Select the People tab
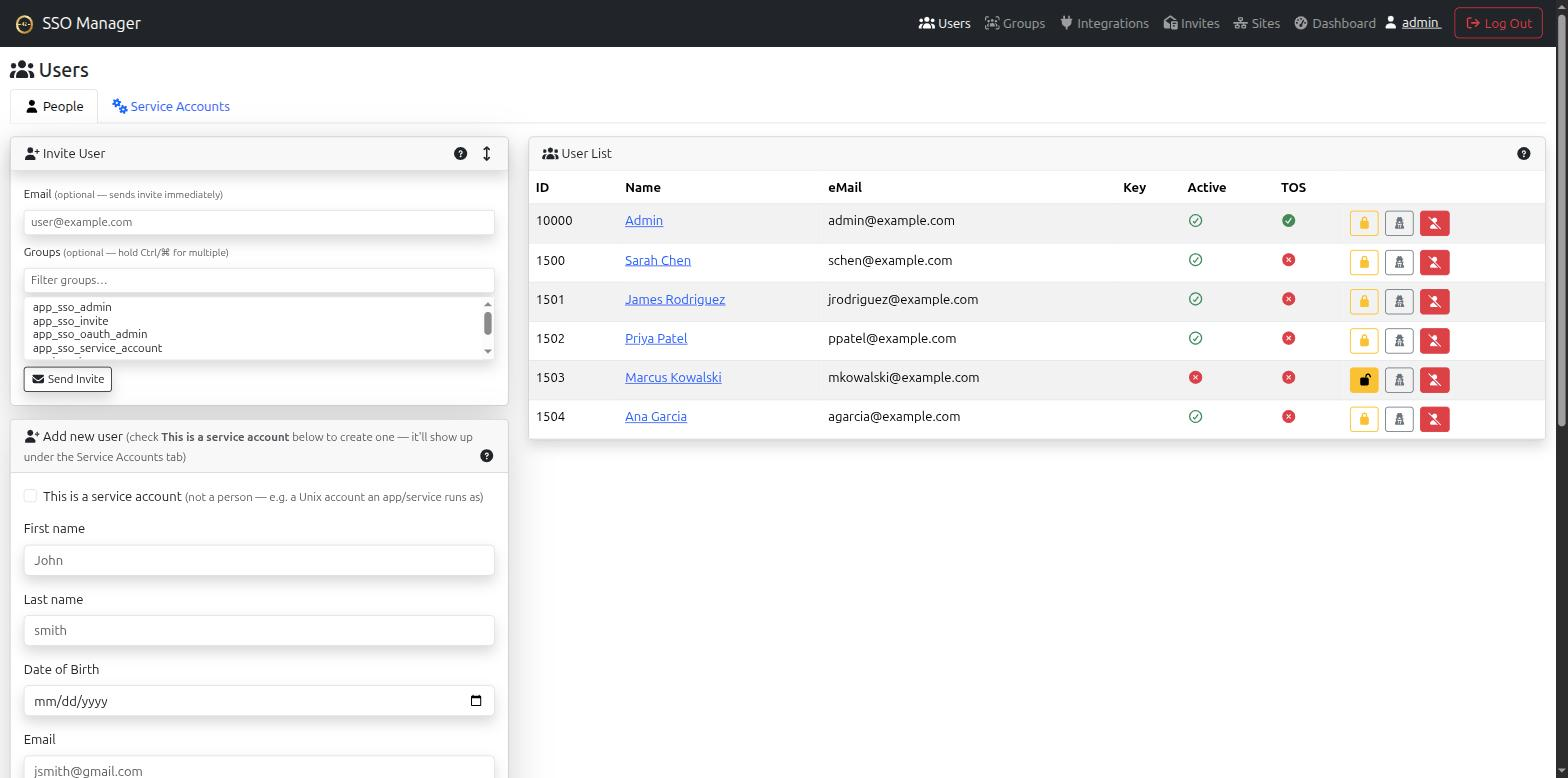Image resolution: width=1568 pixels, height=778 pixels. [54, 106]
